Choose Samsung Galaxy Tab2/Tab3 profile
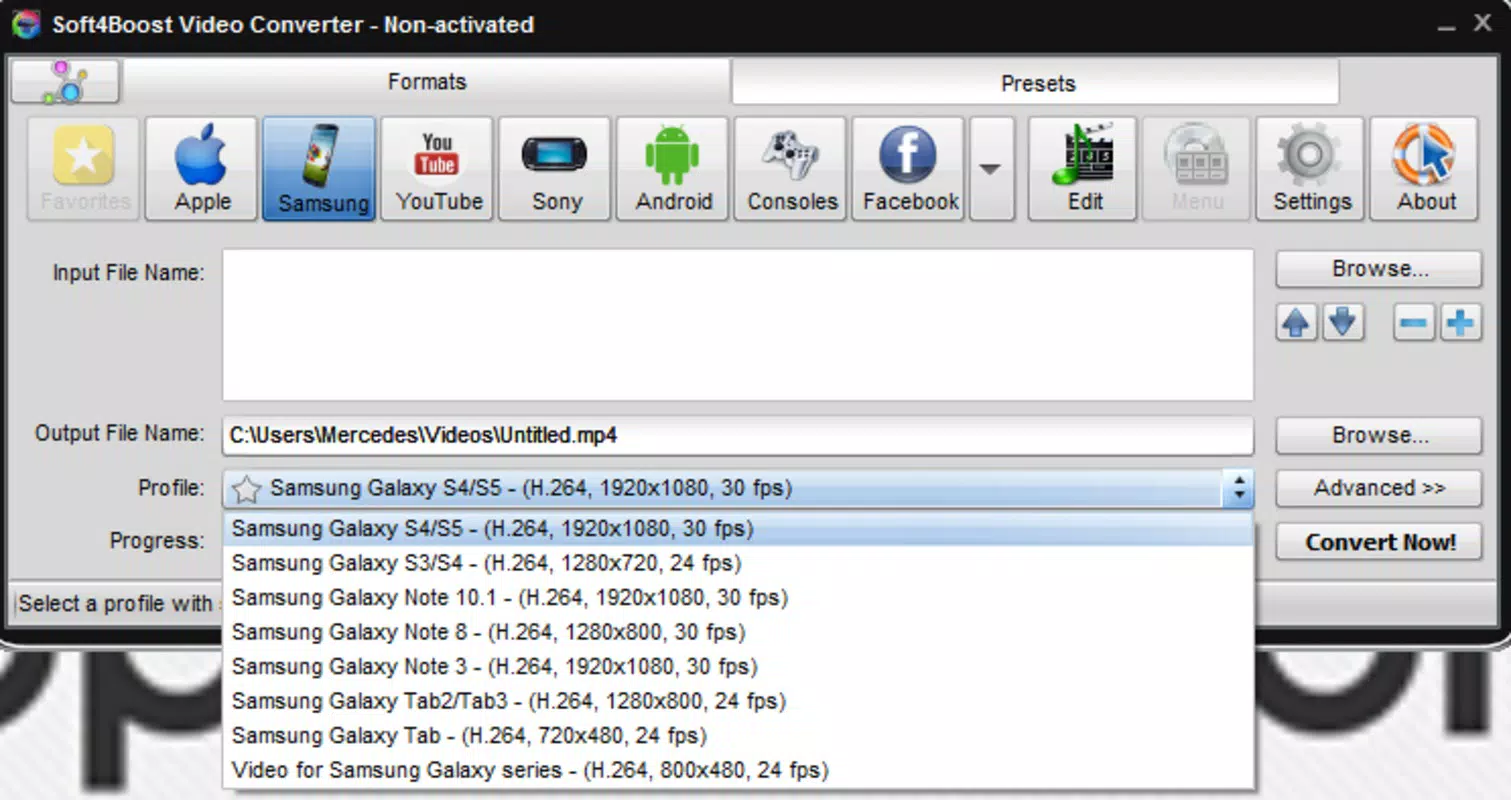 coord(738,702)
